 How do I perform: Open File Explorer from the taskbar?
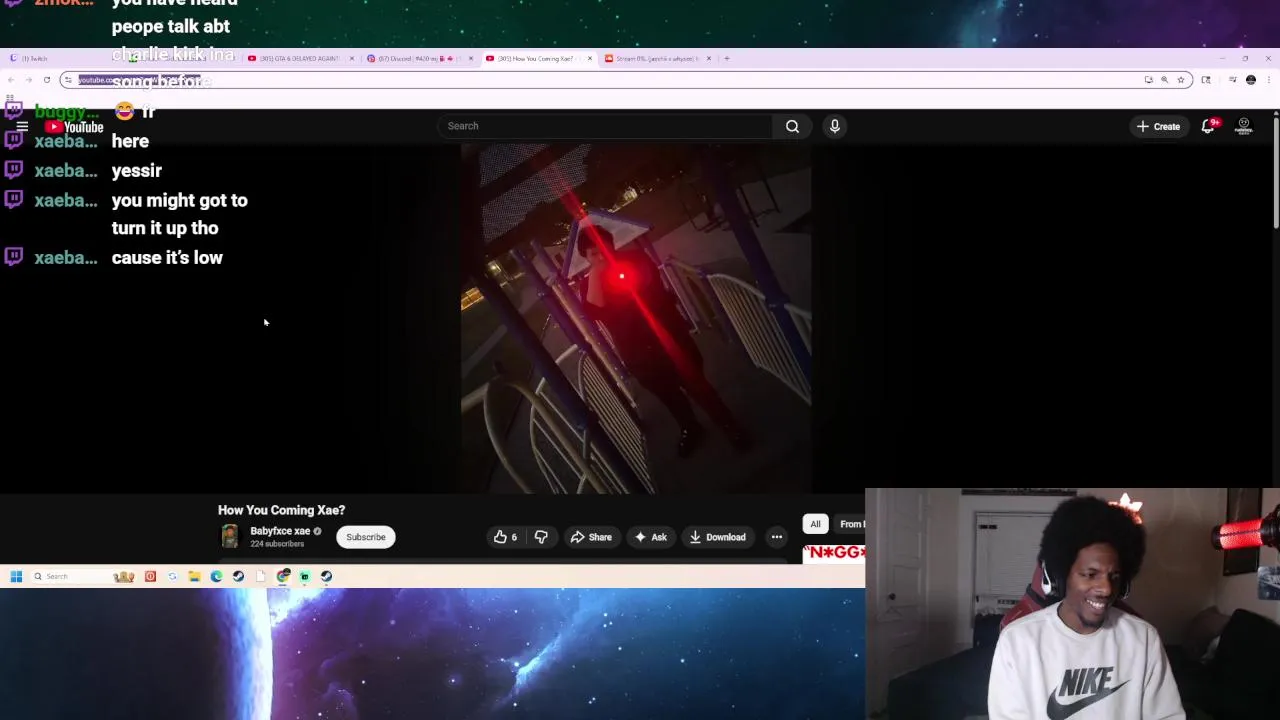point(194,576)
